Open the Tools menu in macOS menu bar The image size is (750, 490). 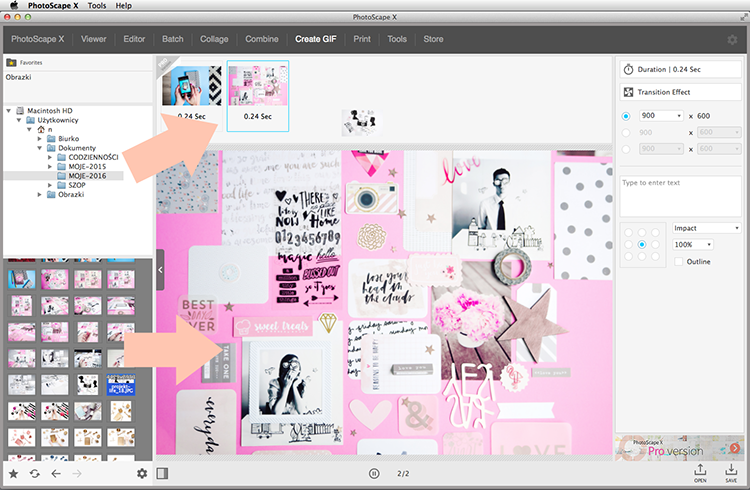point(97,6)
